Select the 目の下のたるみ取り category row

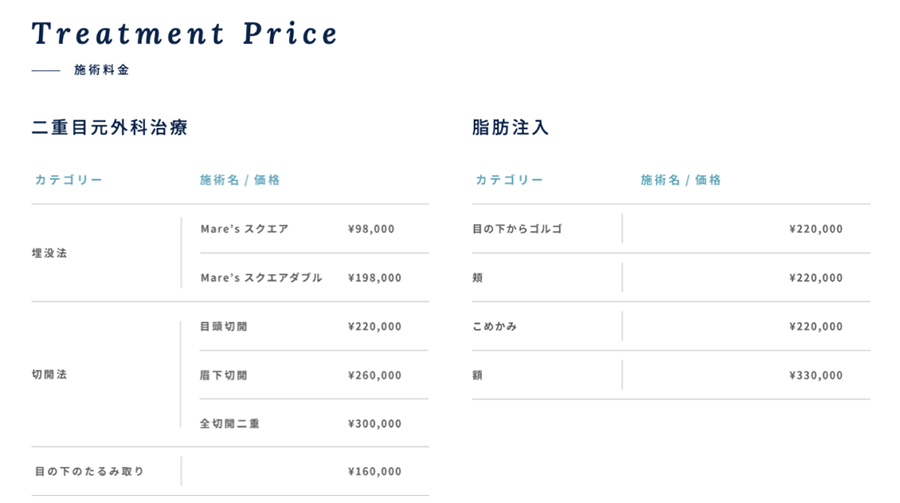(x=230, y=471)
